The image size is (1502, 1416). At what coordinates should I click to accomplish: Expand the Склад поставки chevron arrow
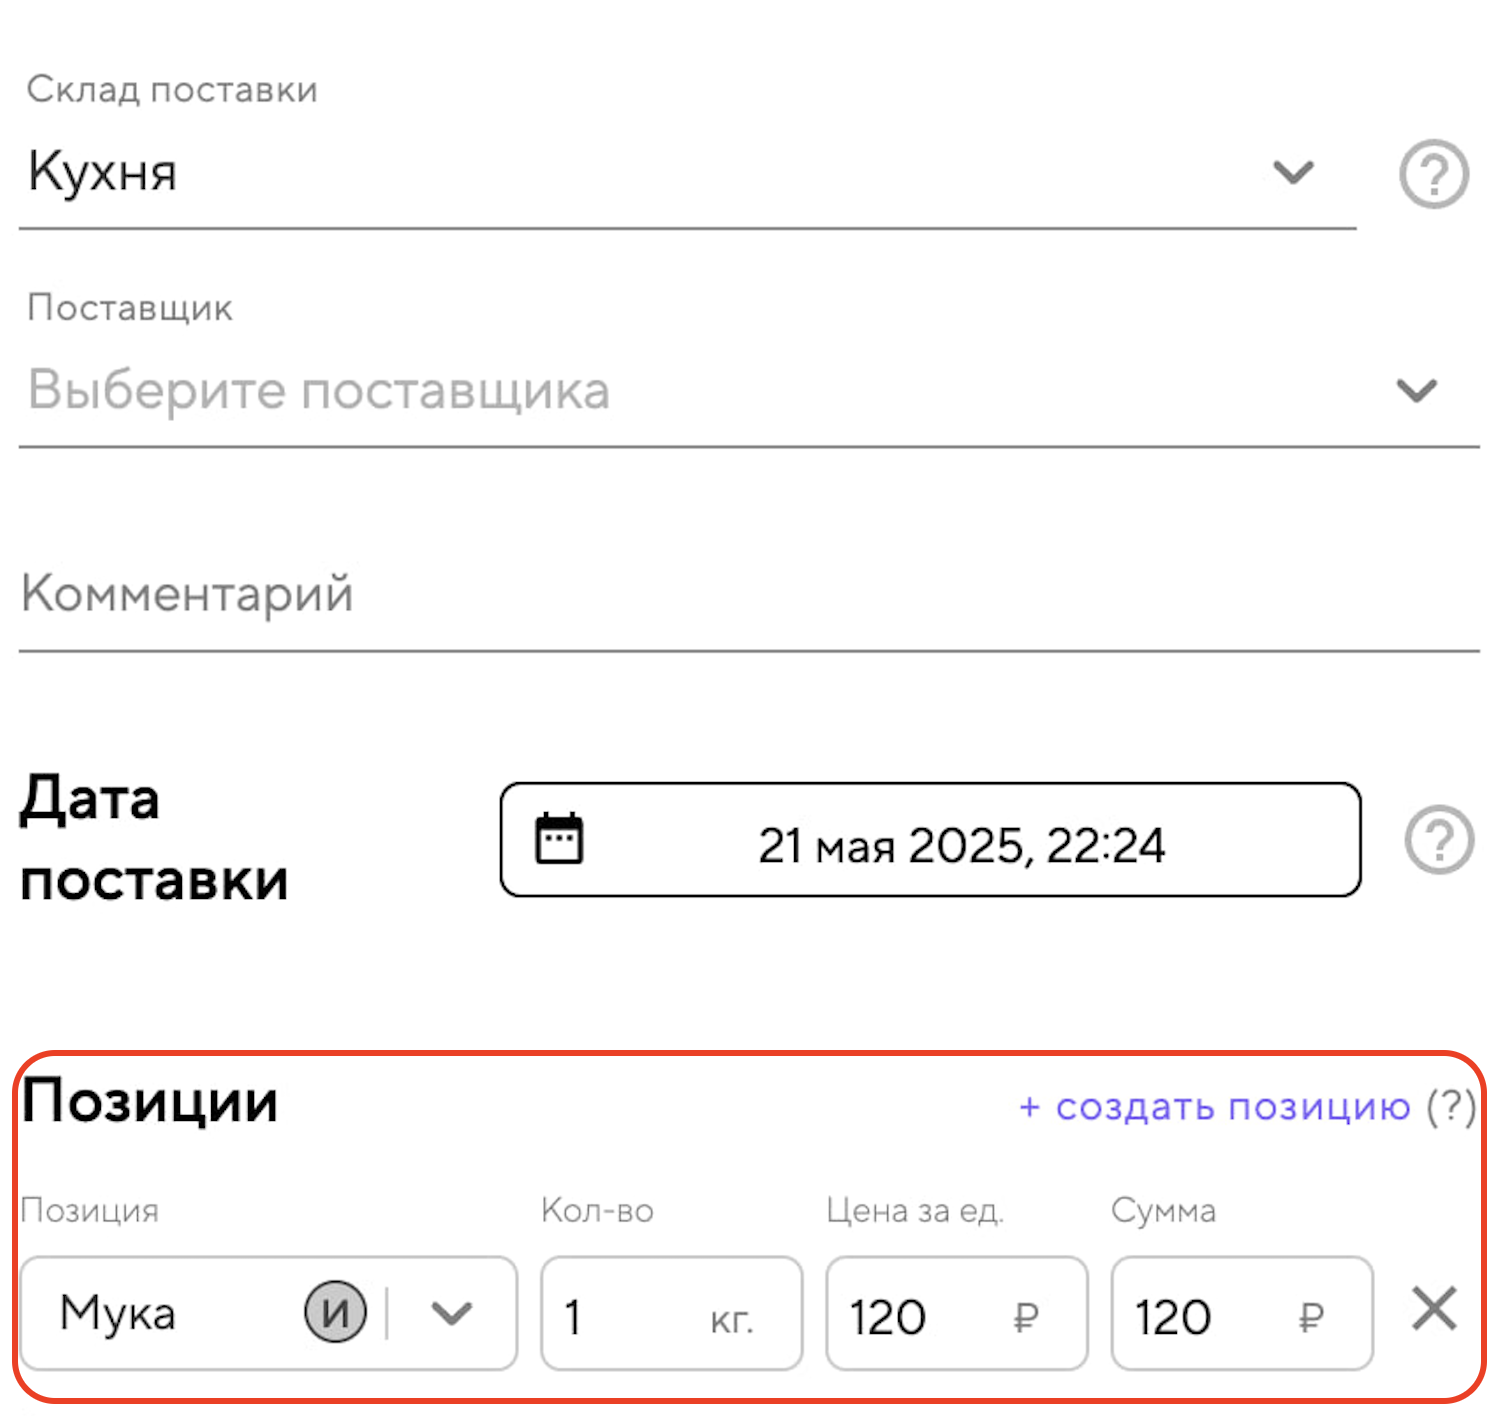tap(1293, 173)
